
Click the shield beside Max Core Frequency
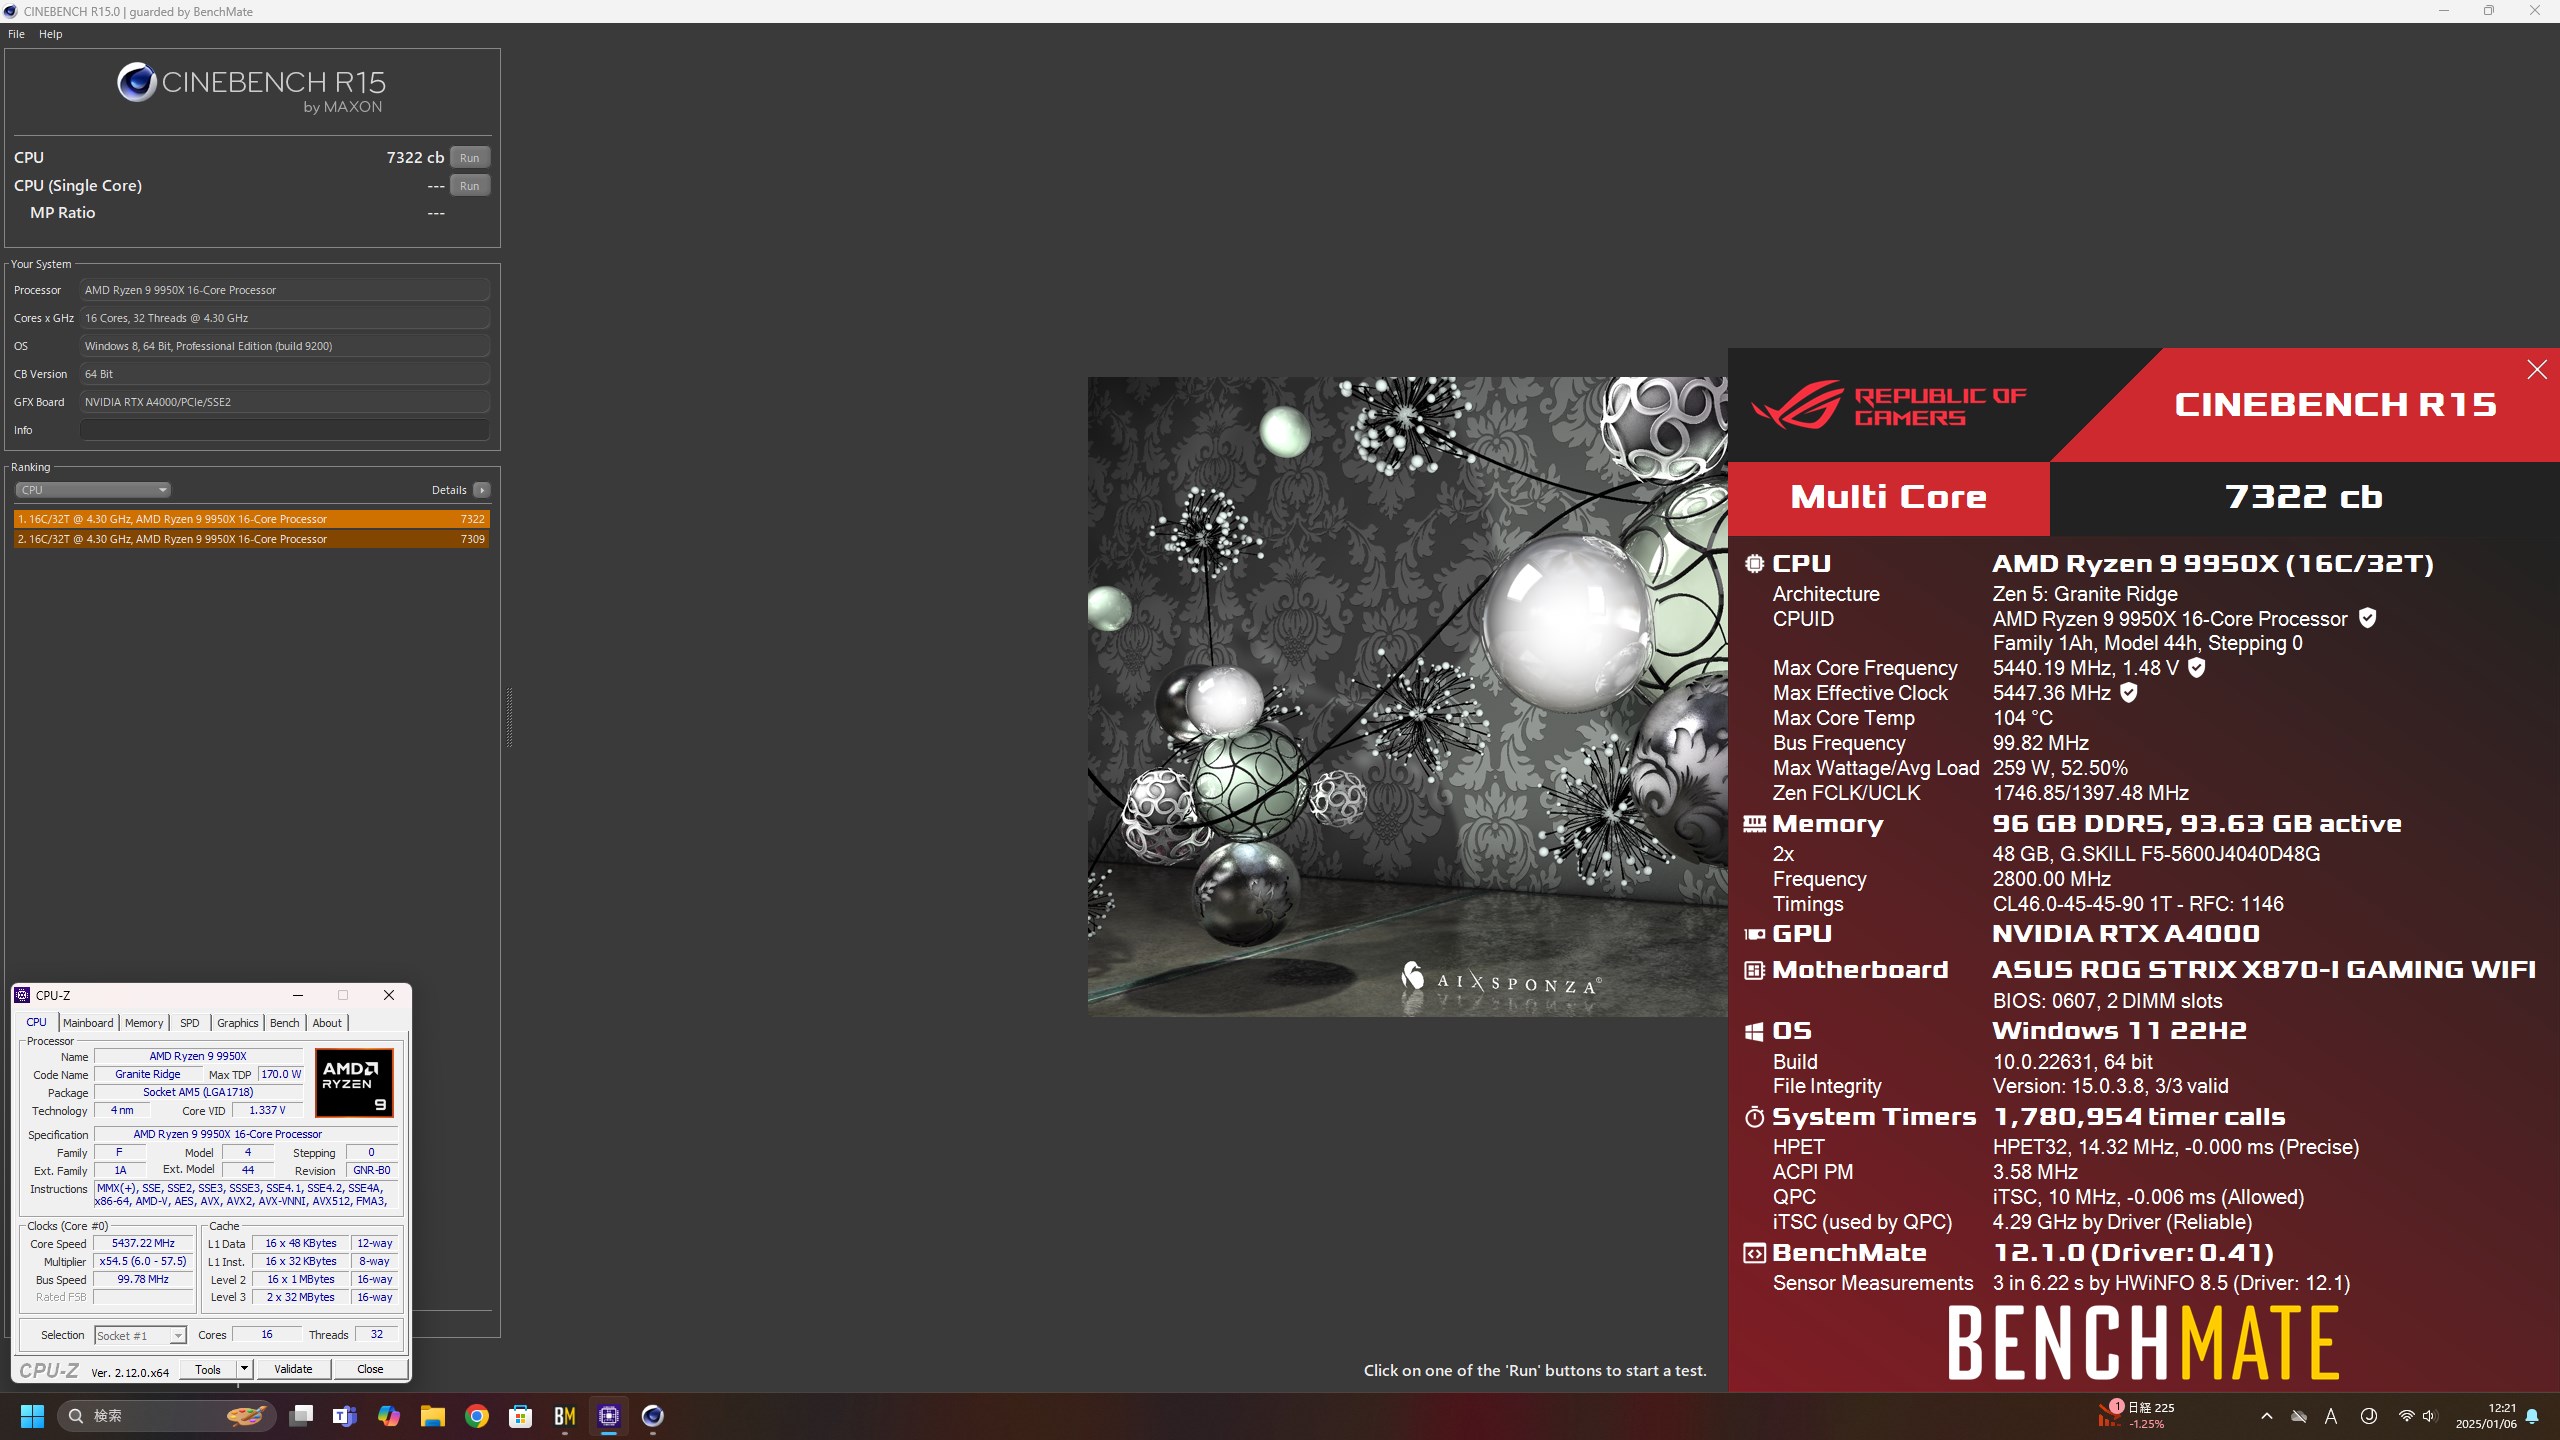point(2196,667)
